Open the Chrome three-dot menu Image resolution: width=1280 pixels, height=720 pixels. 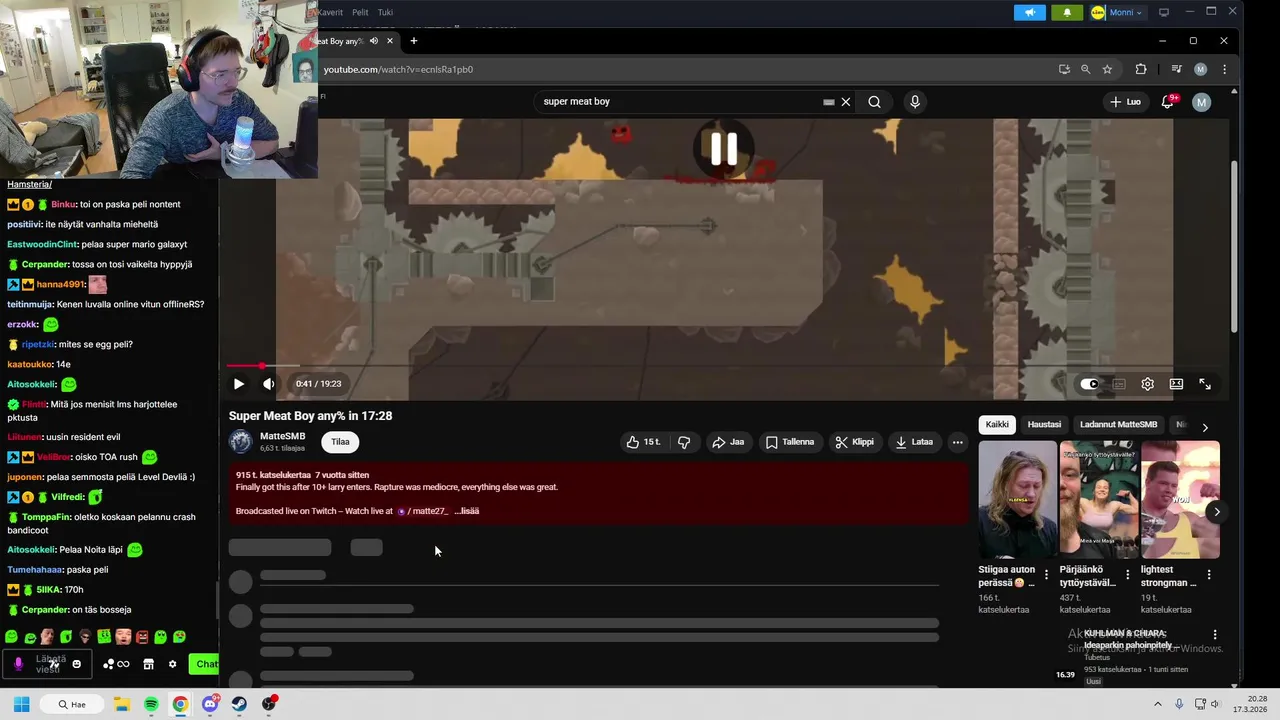(x=1224, y=69)
